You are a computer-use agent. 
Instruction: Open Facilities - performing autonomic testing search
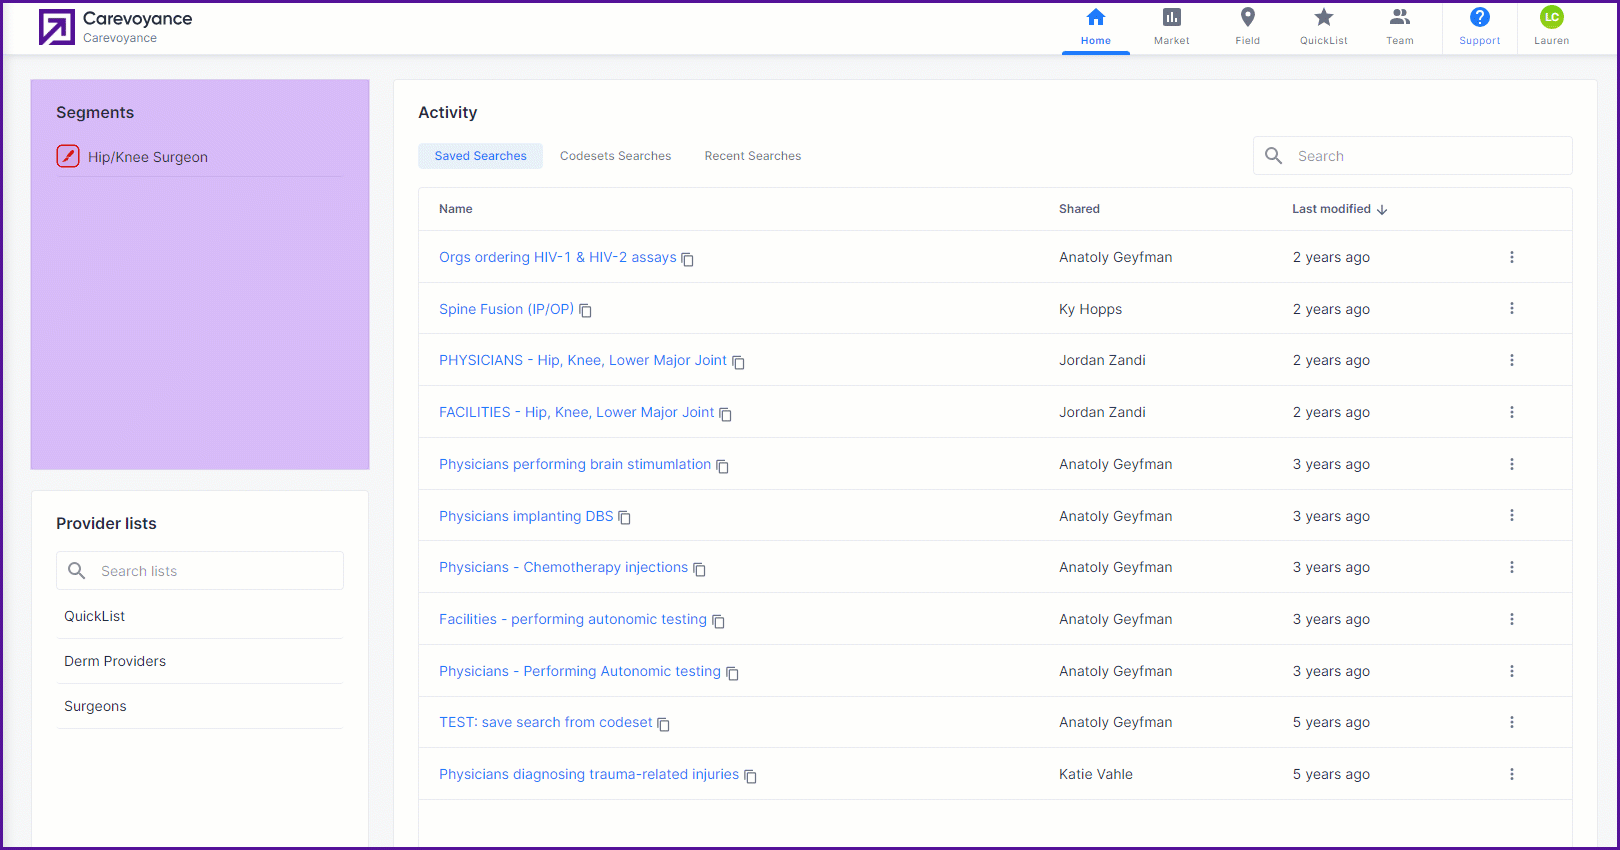[573, 619]
